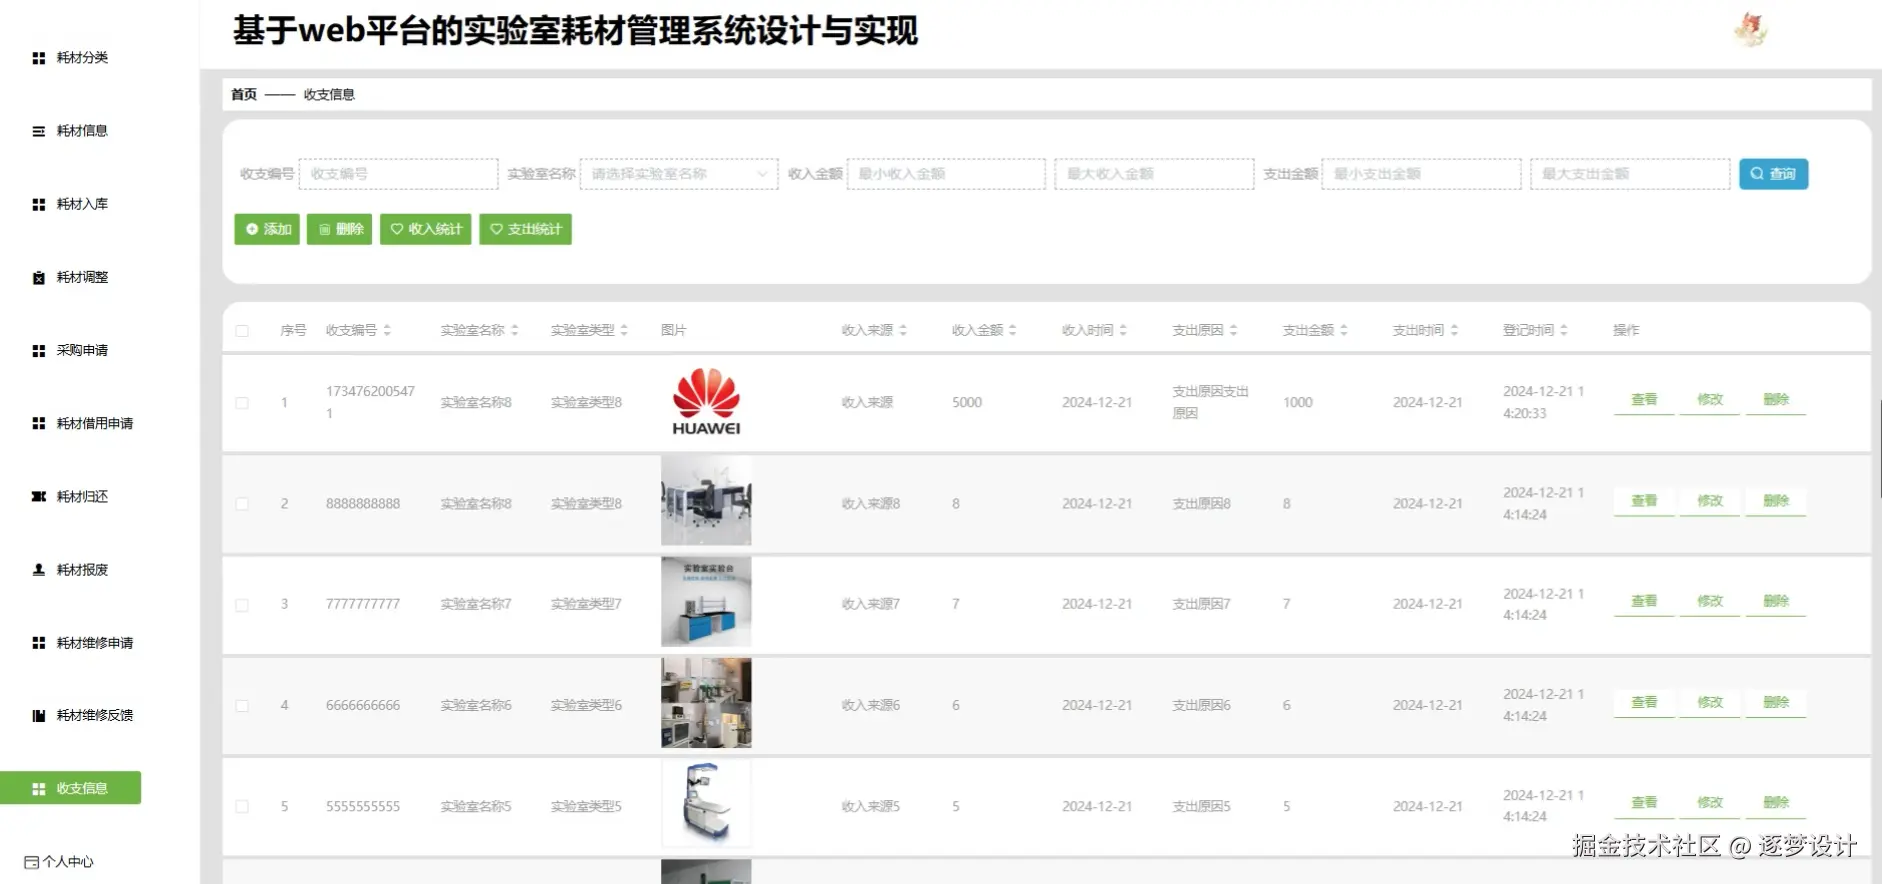Click the 耗材维修申请 sidebar icon
This screenshot has height=884, width=1882.
39,643
